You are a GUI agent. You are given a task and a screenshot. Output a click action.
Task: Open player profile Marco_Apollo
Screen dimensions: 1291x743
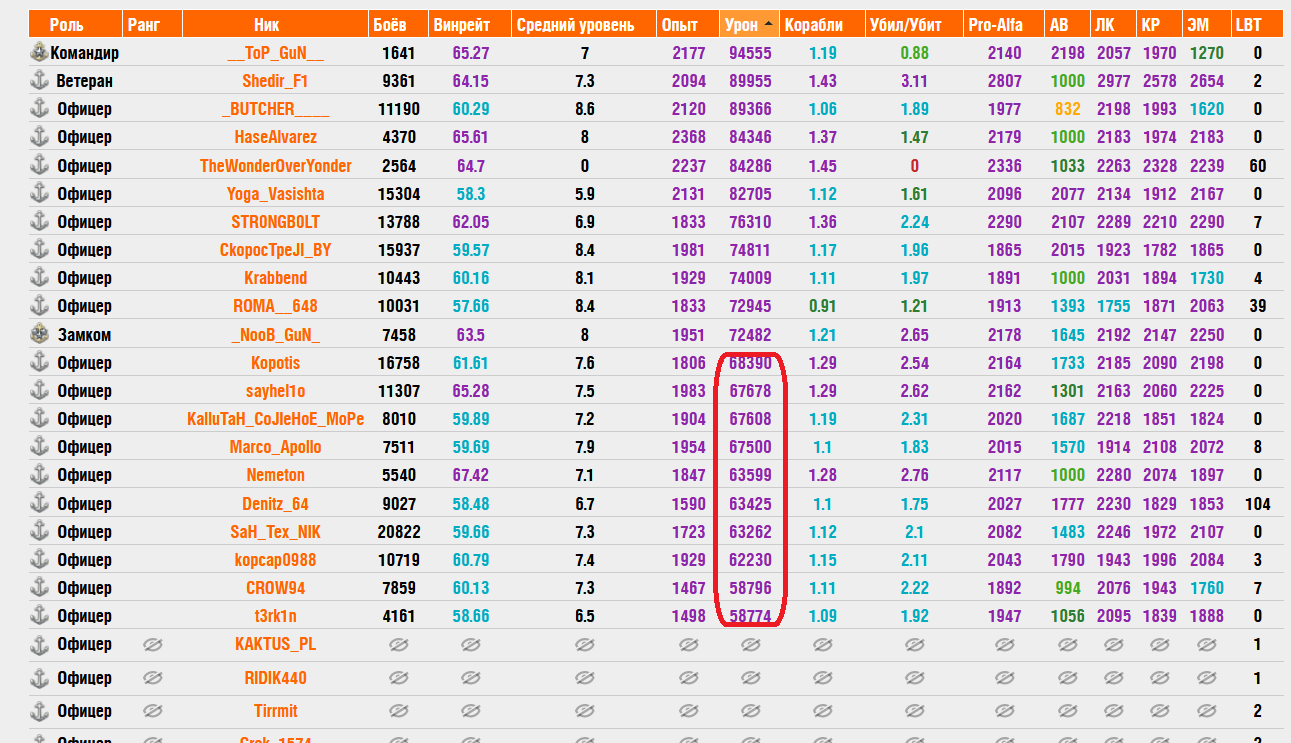275,447
